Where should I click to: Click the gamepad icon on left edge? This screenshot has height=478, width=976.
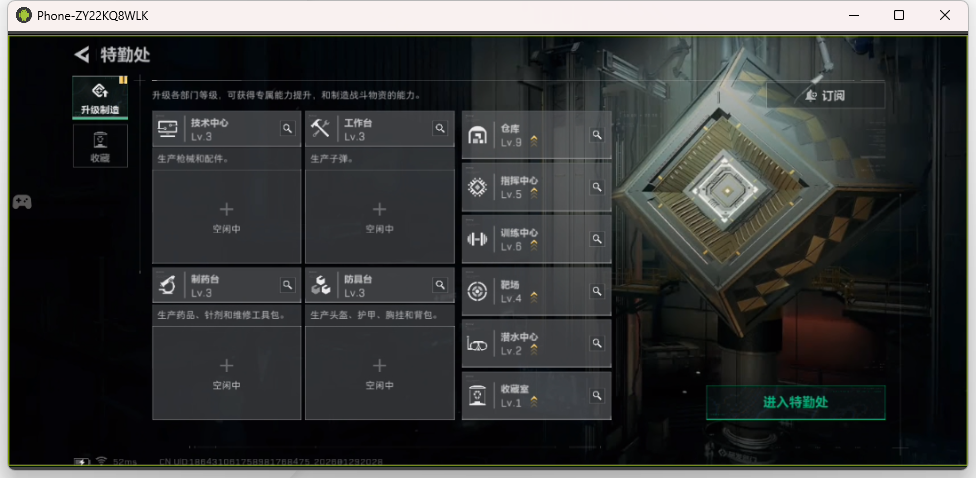[21, 202]
